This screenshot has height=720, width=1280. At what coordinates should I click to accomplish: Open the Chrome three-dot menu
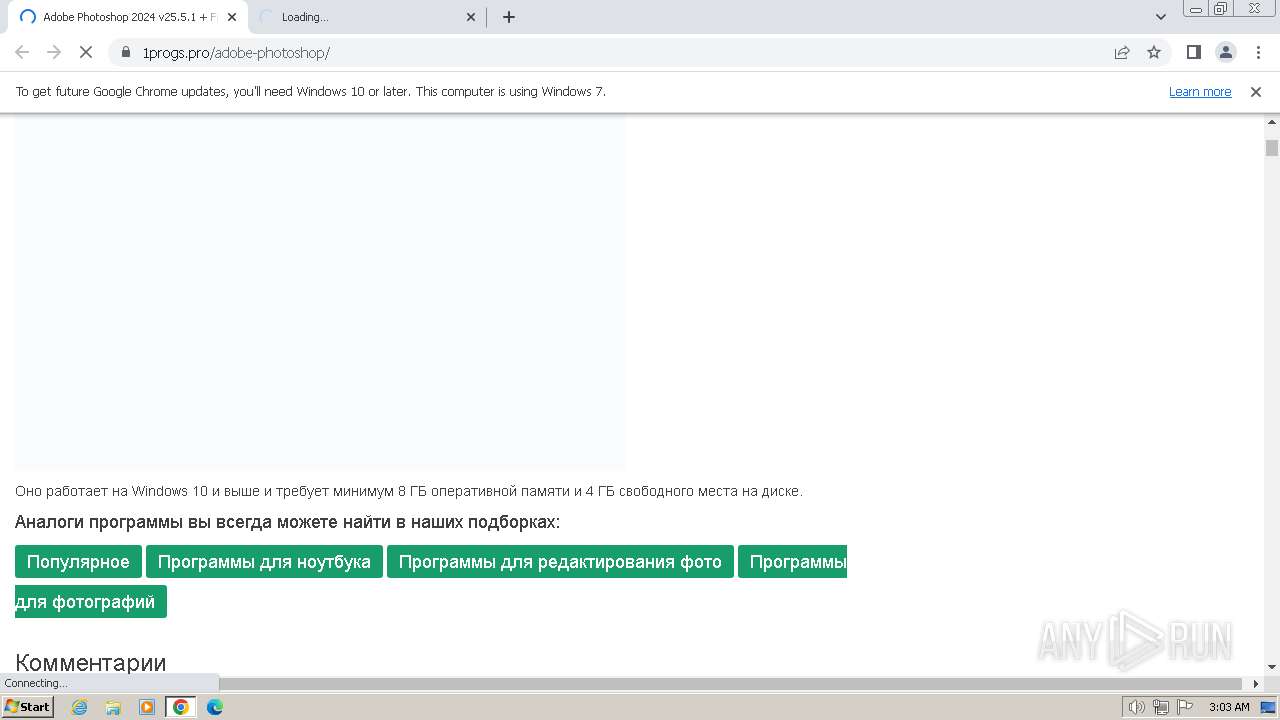pyautogui.click(x=1258, y=52)
